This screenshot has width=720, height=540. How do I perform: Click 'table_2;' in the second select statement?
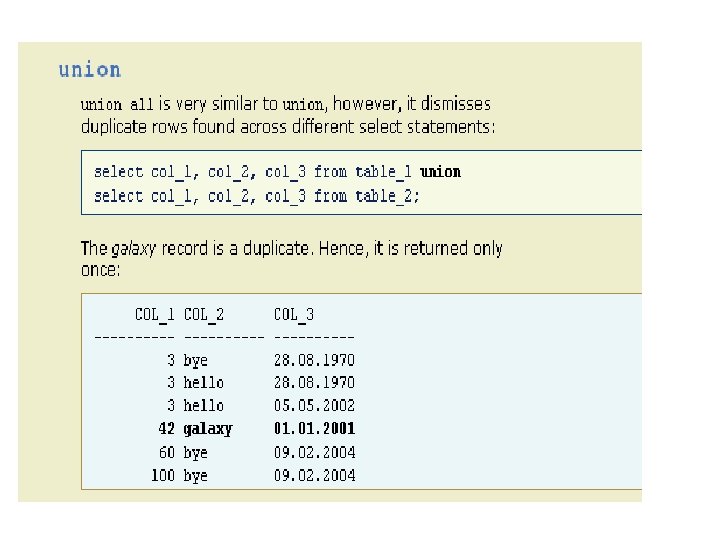tap(387, 196)
